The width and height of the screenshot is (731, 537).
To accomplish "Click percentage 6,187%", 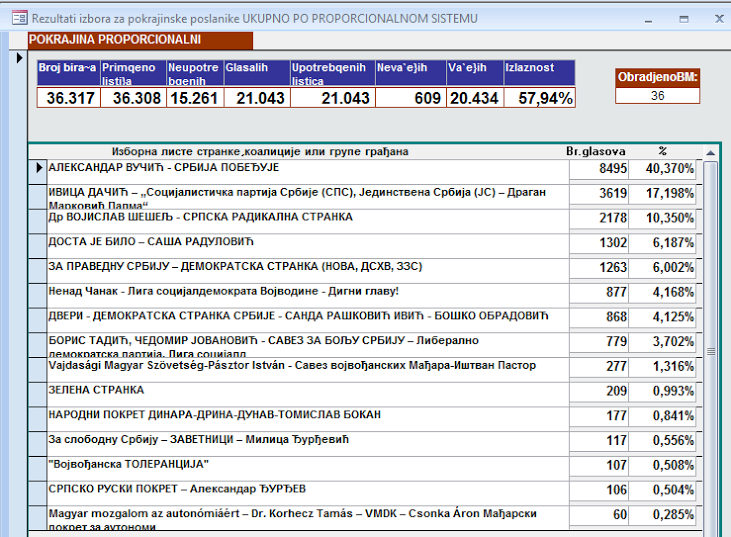I will 662,243.
